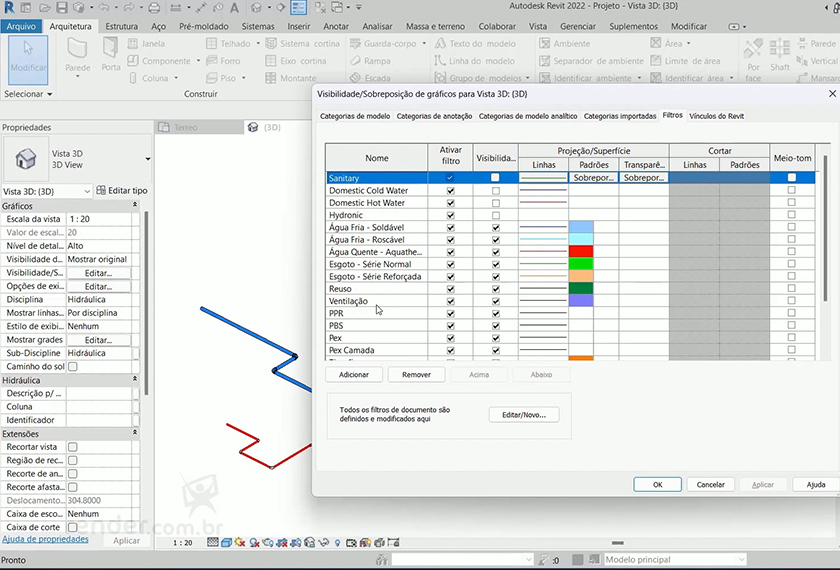This screenshot has height=570, width=840.
Task: Click red pattern swatch for Água Quente
Action: [x=581, y=252]
